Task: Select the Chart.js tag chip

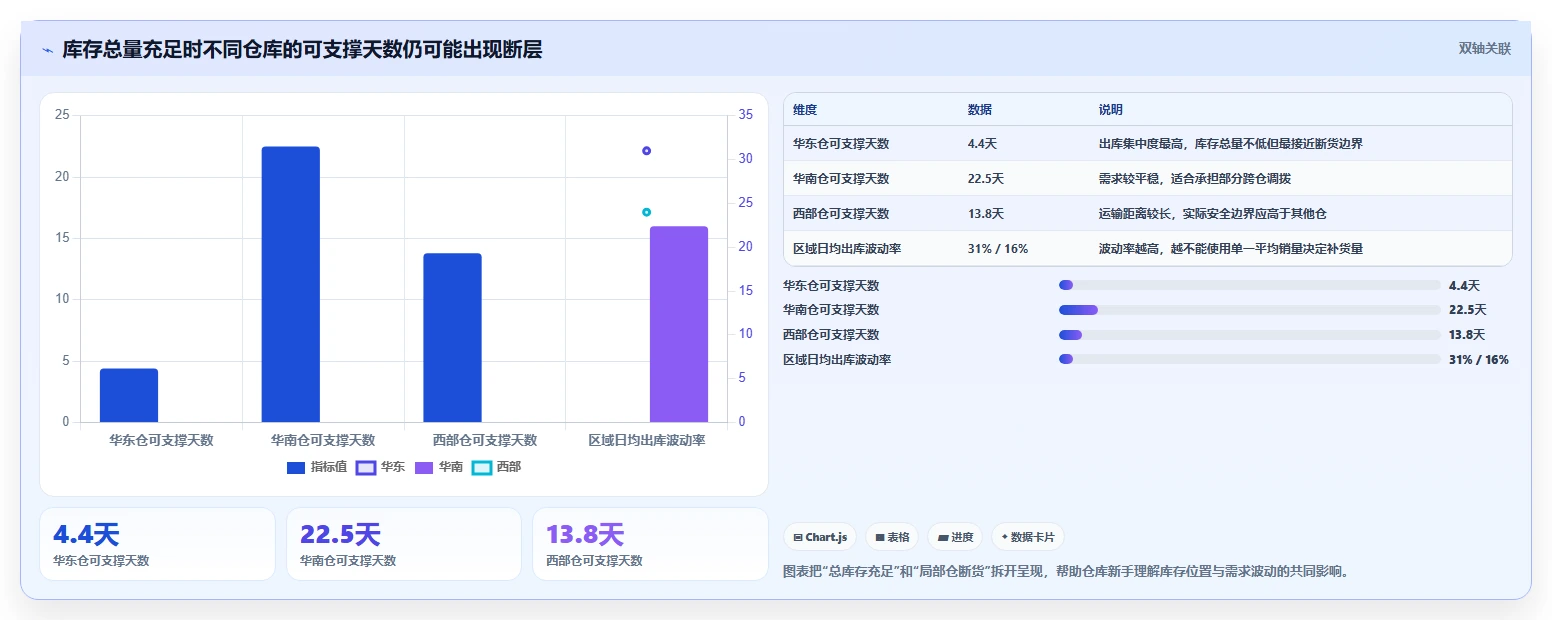Action: point(820,537)
